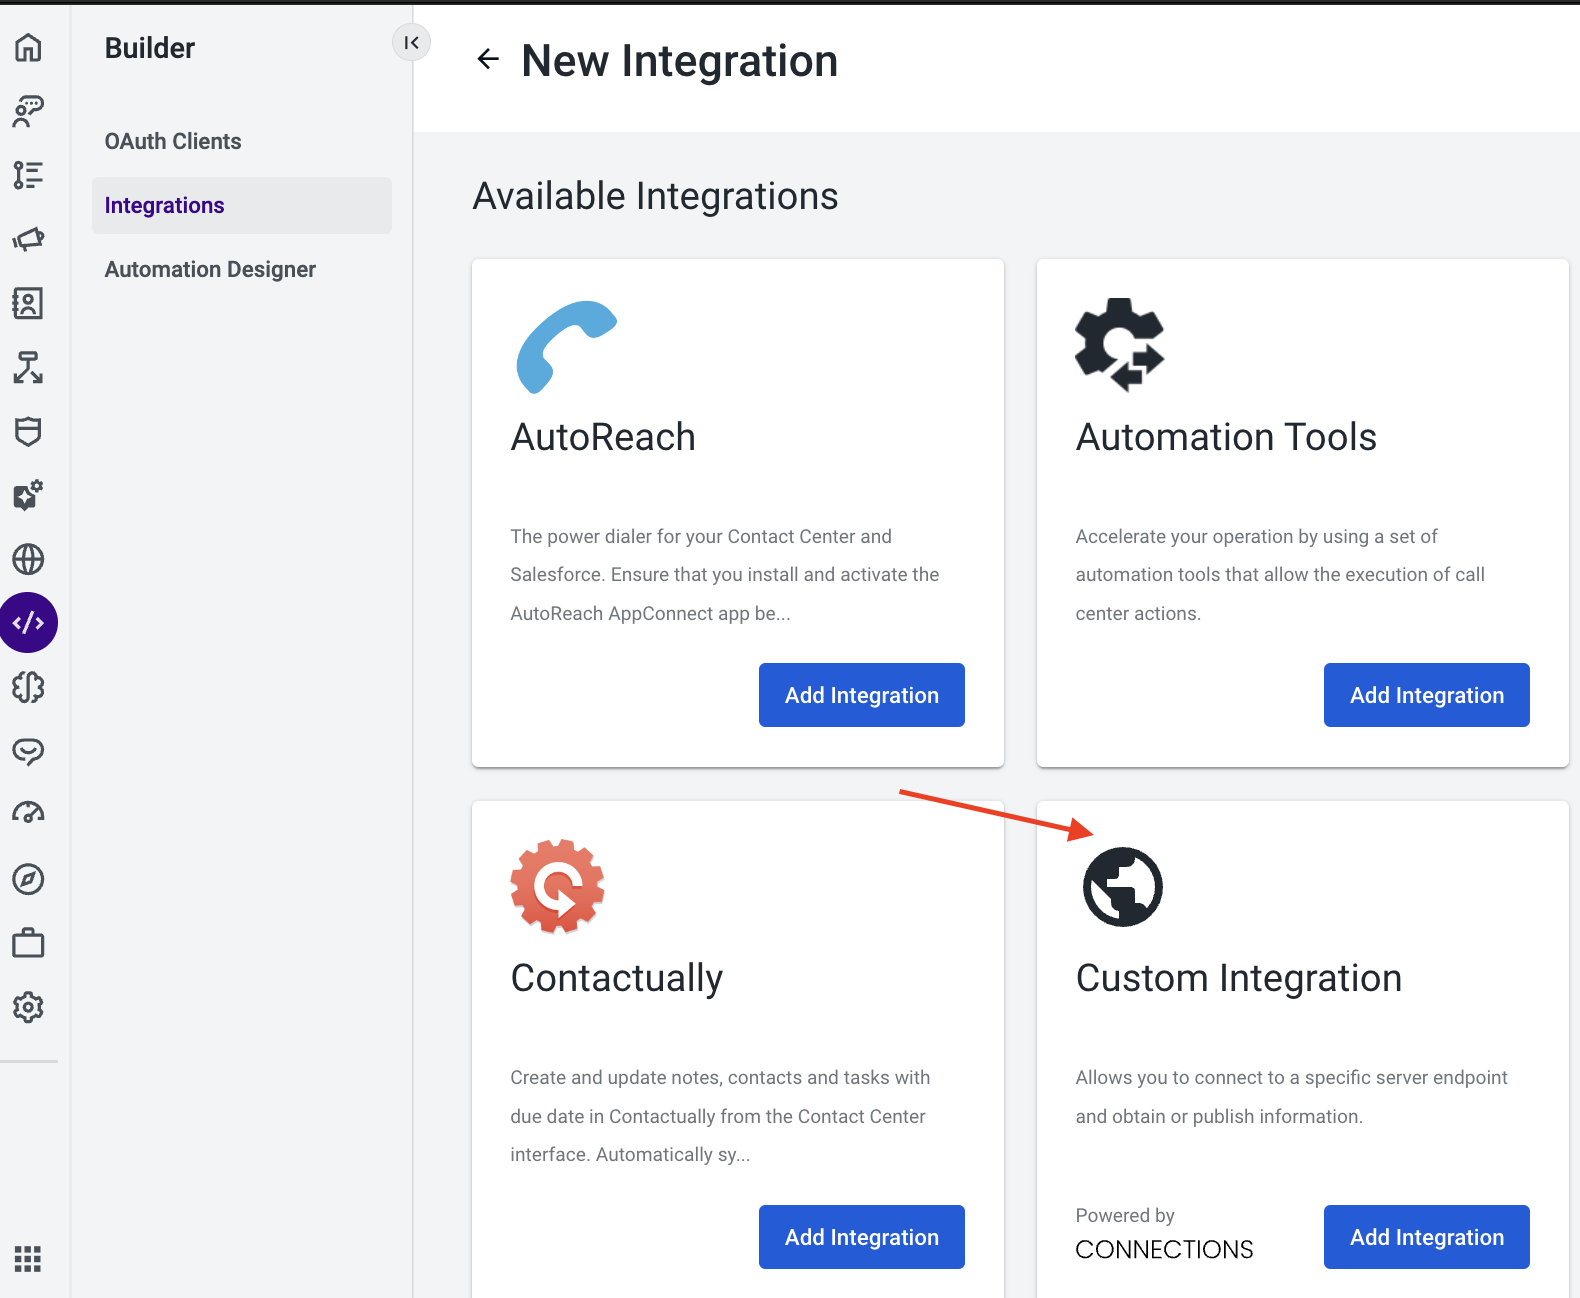The image size is (1580, 1298).
Task: Open the compass explore icon
Action: click(x=28, y=879)
